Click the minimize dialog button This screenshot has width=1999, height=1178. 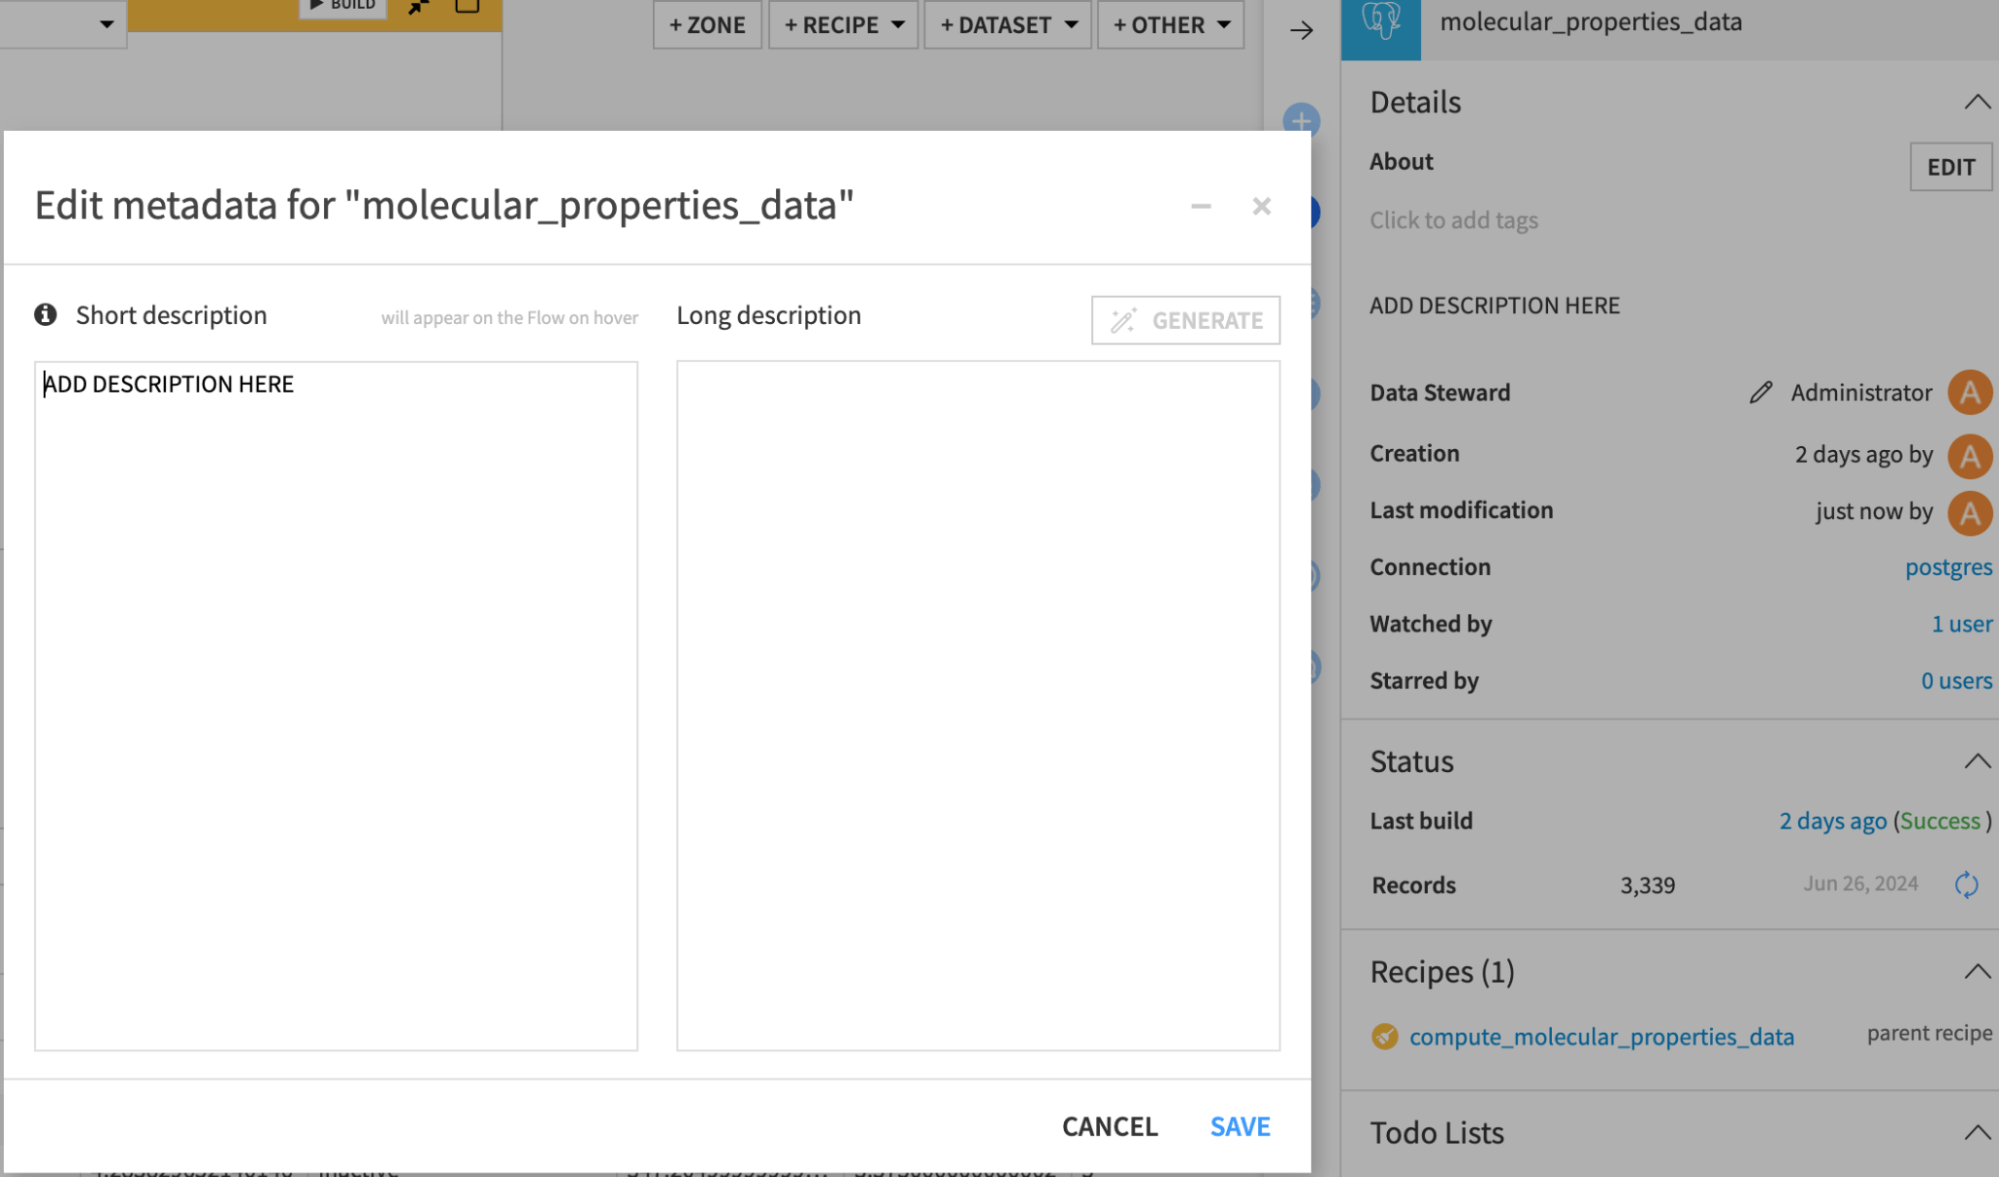1201,206
